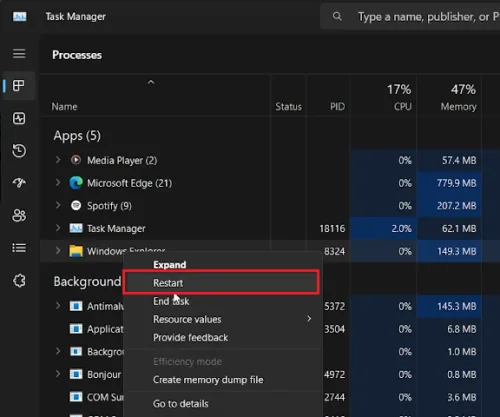Sort by the Memory column header
Screen dimensions: 500x417
[x=458, y=107]
